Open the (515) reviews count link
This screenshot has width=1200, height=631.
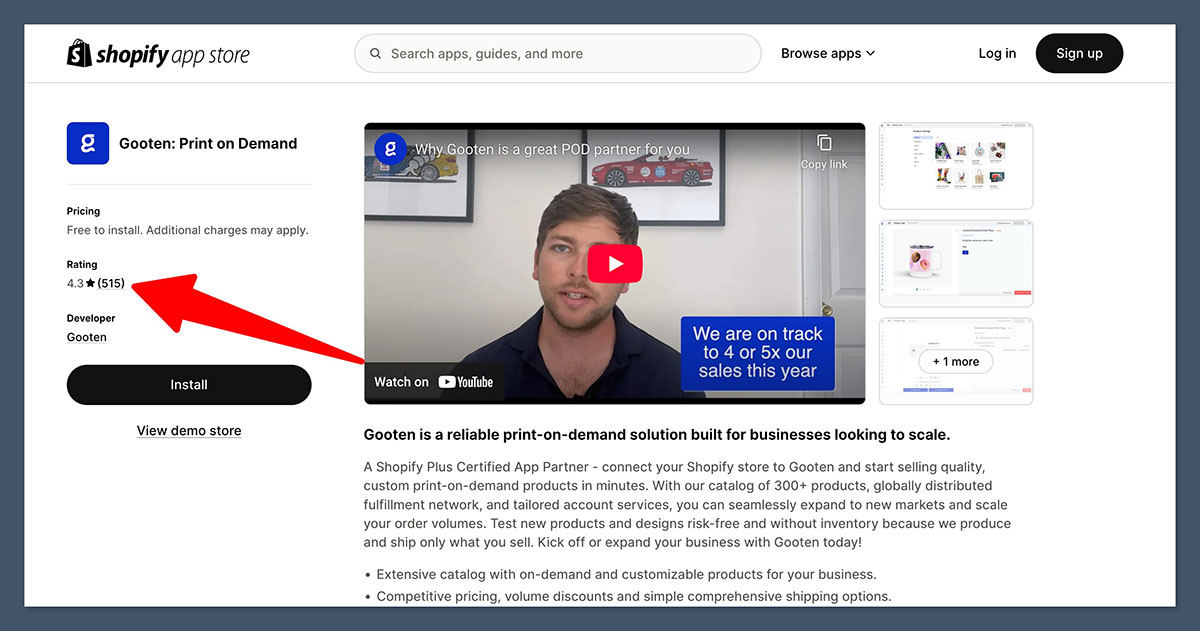(x=111, y=284)
